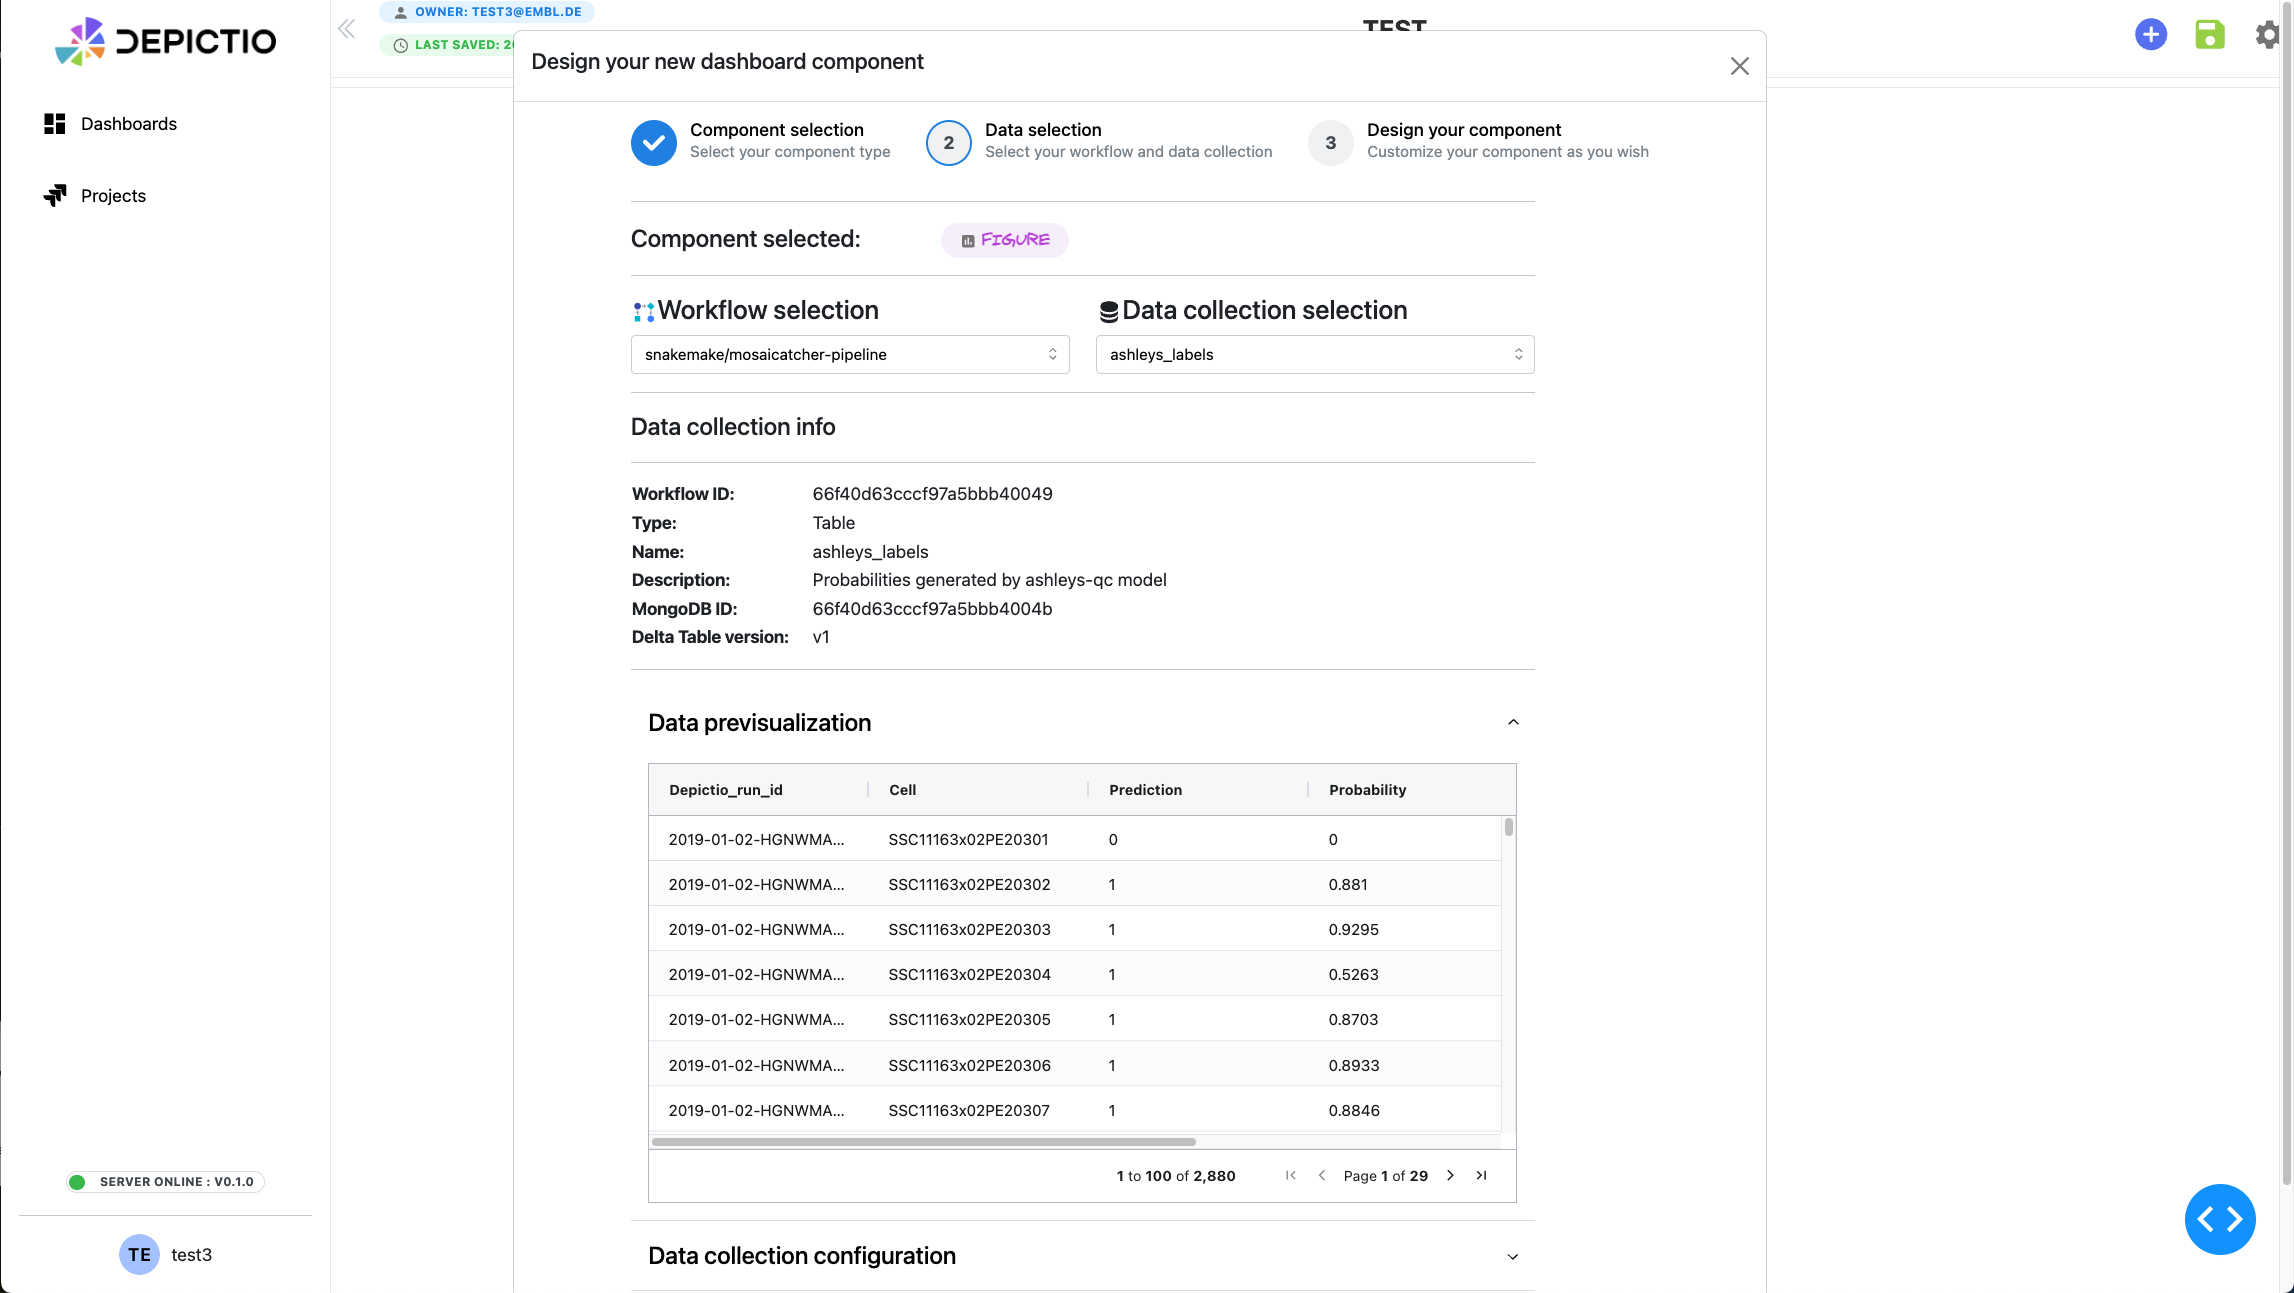Go to last page of table
2294x1293 pixels.
click(1482, 1176)
